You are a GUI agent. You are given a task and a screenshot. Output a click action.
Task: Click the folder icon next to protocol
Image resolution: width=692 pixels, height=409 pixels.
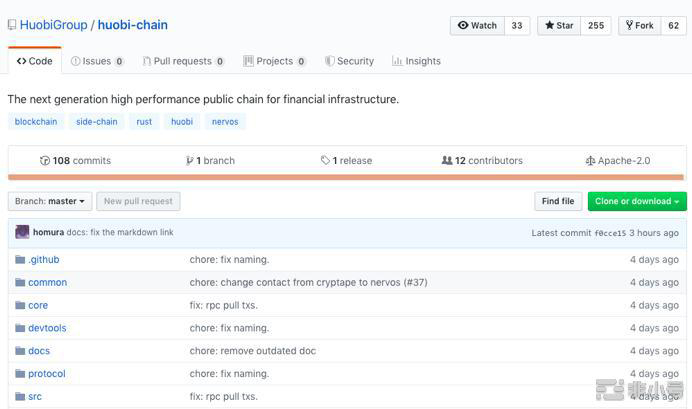pos(20,374)
